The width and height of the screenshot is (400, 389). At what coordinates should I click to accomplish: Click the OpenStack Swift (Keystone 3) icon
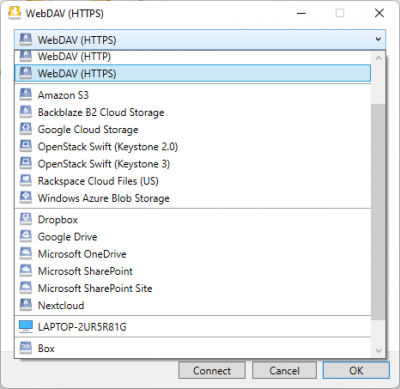coord(26,164)
